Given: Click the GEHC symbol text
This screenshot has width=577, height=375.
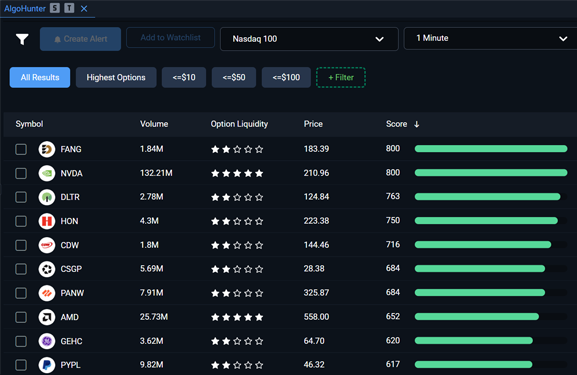Looking at the screenshot, I should click(x=71, y=341).
